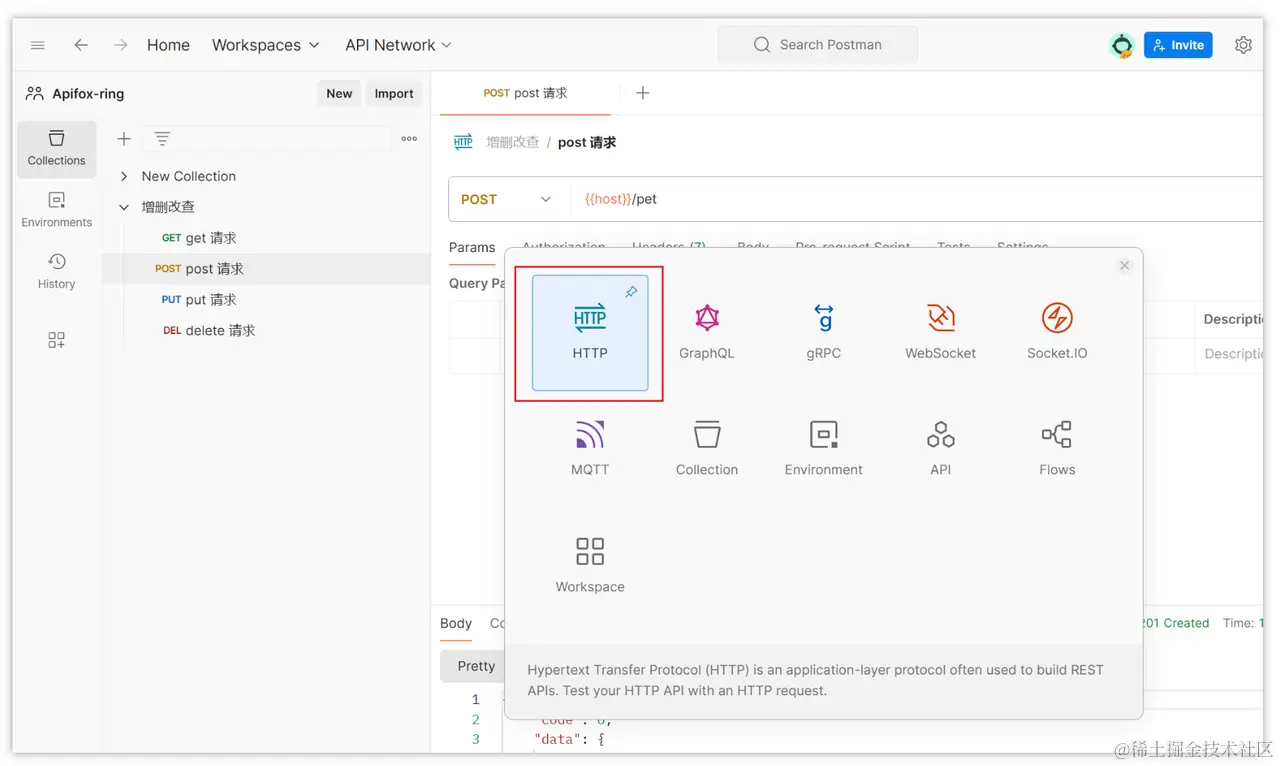Open the History sidebar panel
Screen dimensions: 1280x766
pos(57,272)
